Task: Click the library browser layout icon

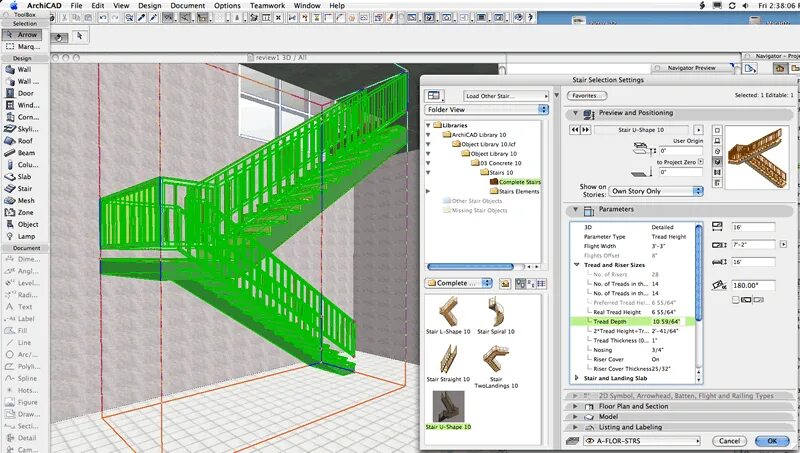Action: click(x=434, y=95)
